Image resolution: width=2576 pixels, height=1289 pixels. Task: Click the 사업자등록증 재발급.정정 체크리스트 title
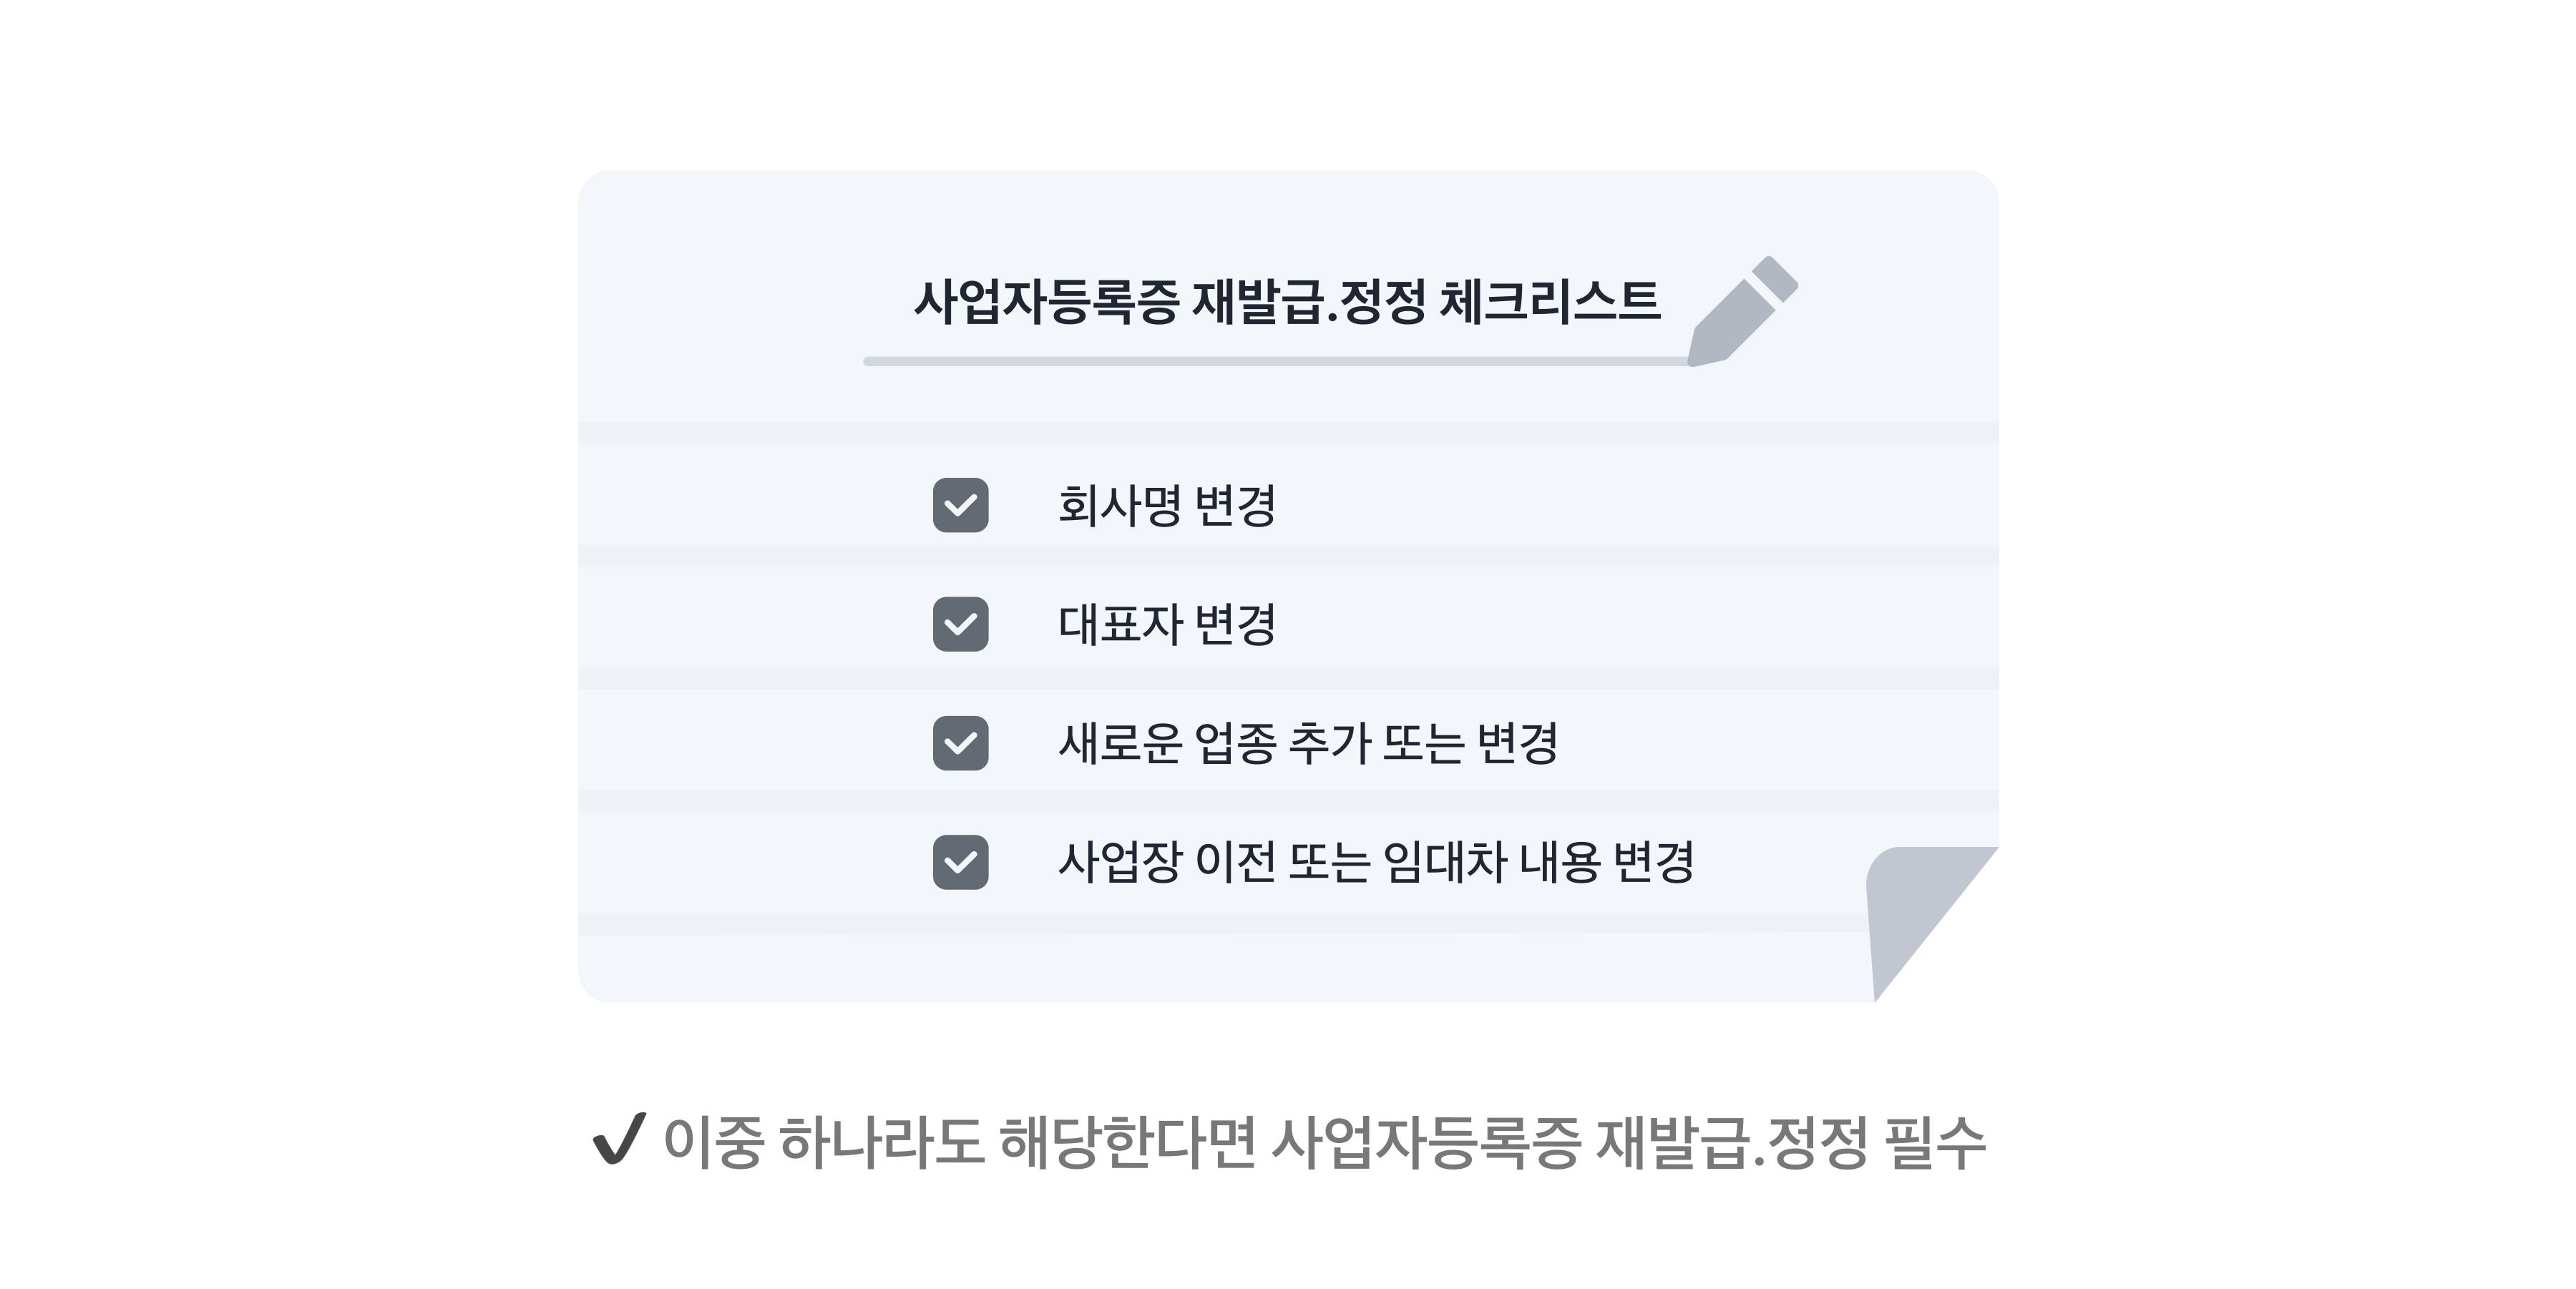tap(1287, 301)
